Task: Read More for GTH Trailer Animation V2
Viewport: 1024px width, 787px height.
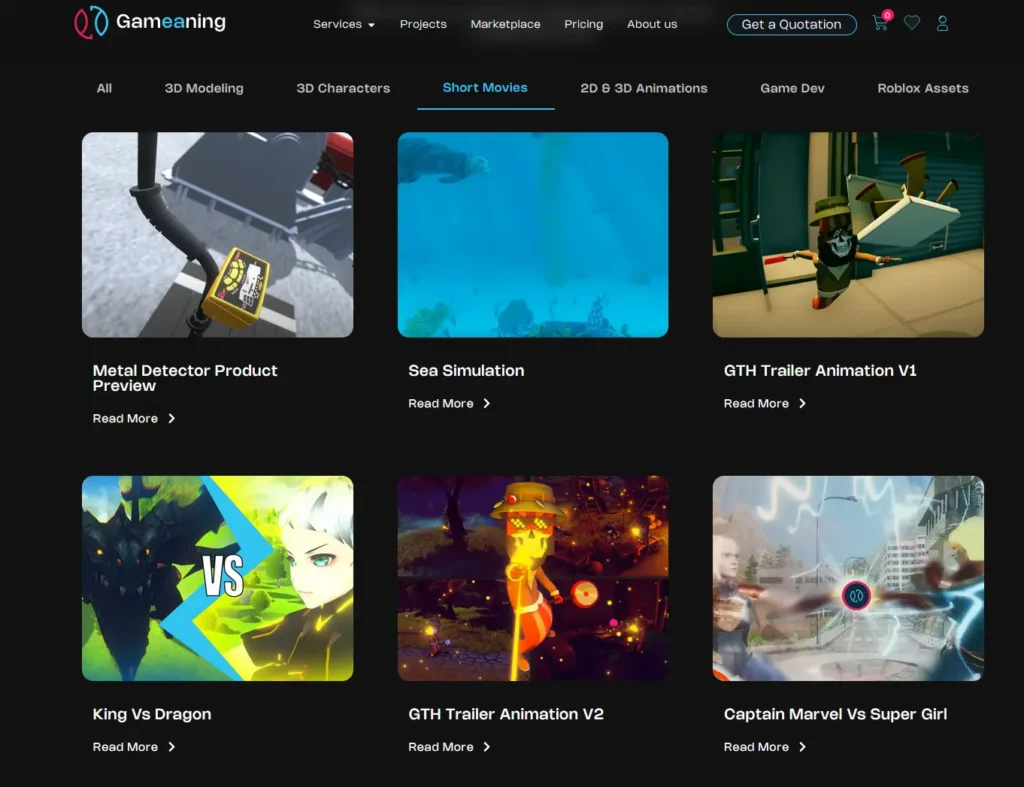Action: coord(449,747)
